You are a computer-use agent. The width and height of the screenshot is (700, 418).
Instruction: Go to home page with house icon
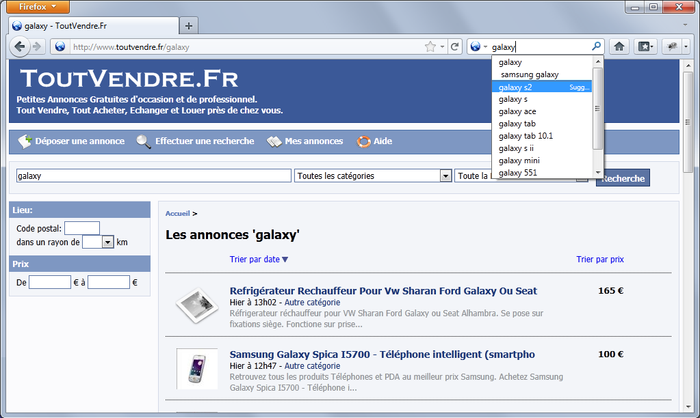(x=619, y=46)
